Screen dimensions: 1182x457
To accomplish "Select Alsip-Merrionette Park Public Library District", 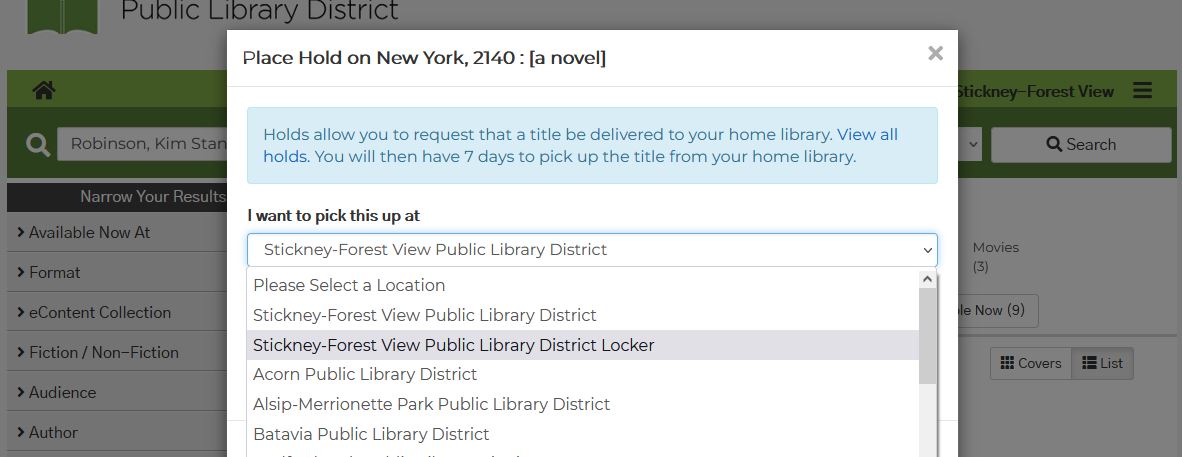I will [x=583, y=404].
